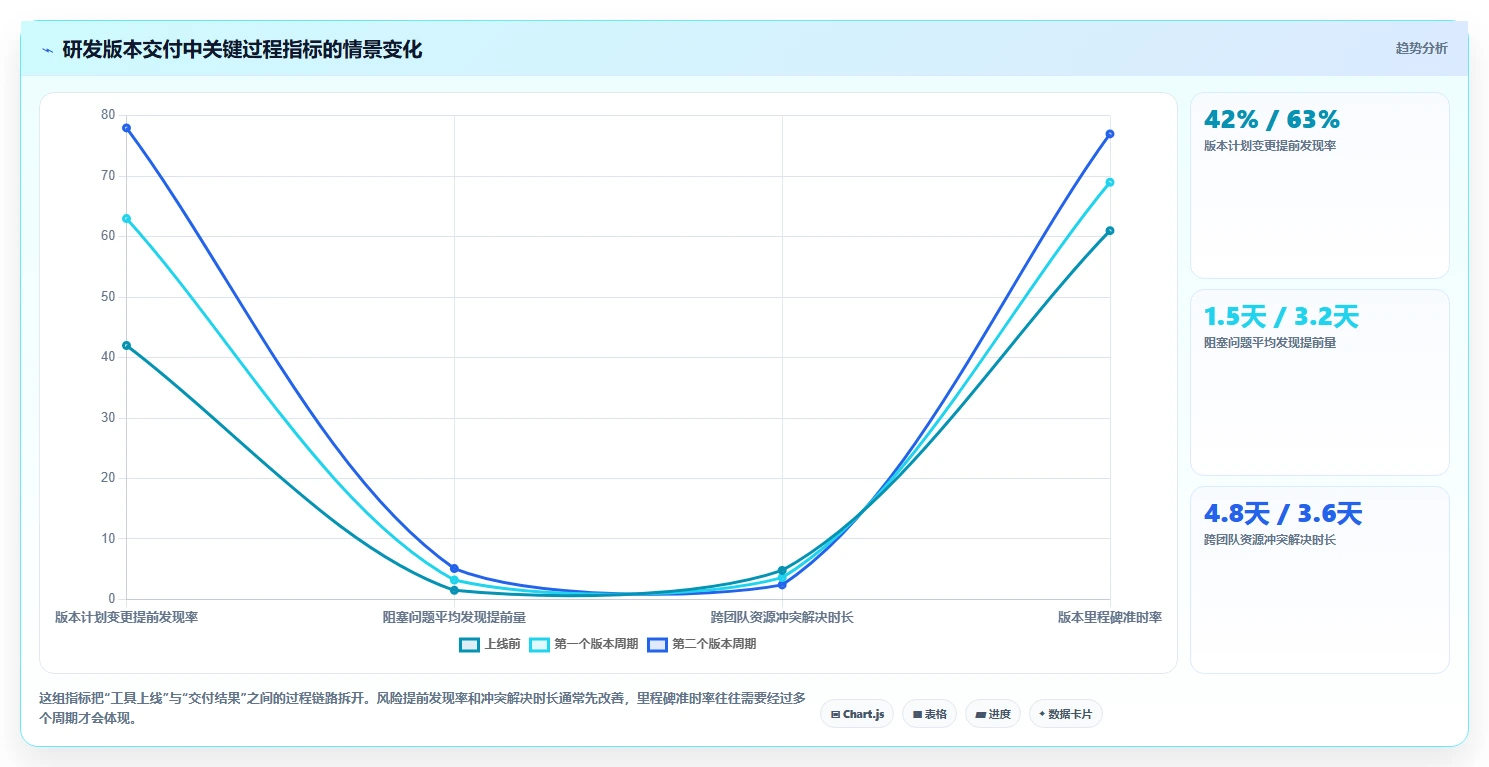Click the 1.5天 / 3.2天 stat value
Image resolution: width=1489 pixels, height=767 pixels.
coord(1281,317)
